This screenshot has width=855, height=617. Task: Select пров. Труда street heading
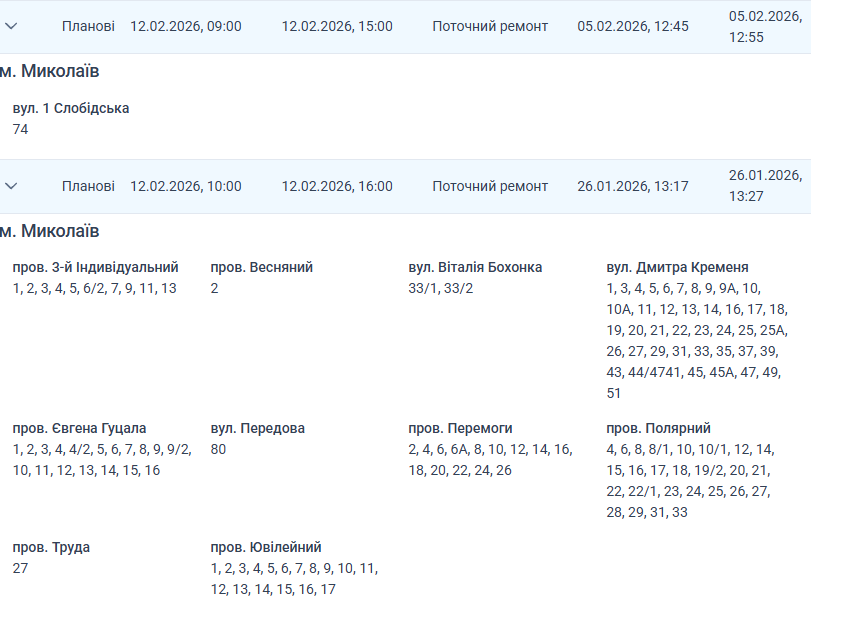52,547
